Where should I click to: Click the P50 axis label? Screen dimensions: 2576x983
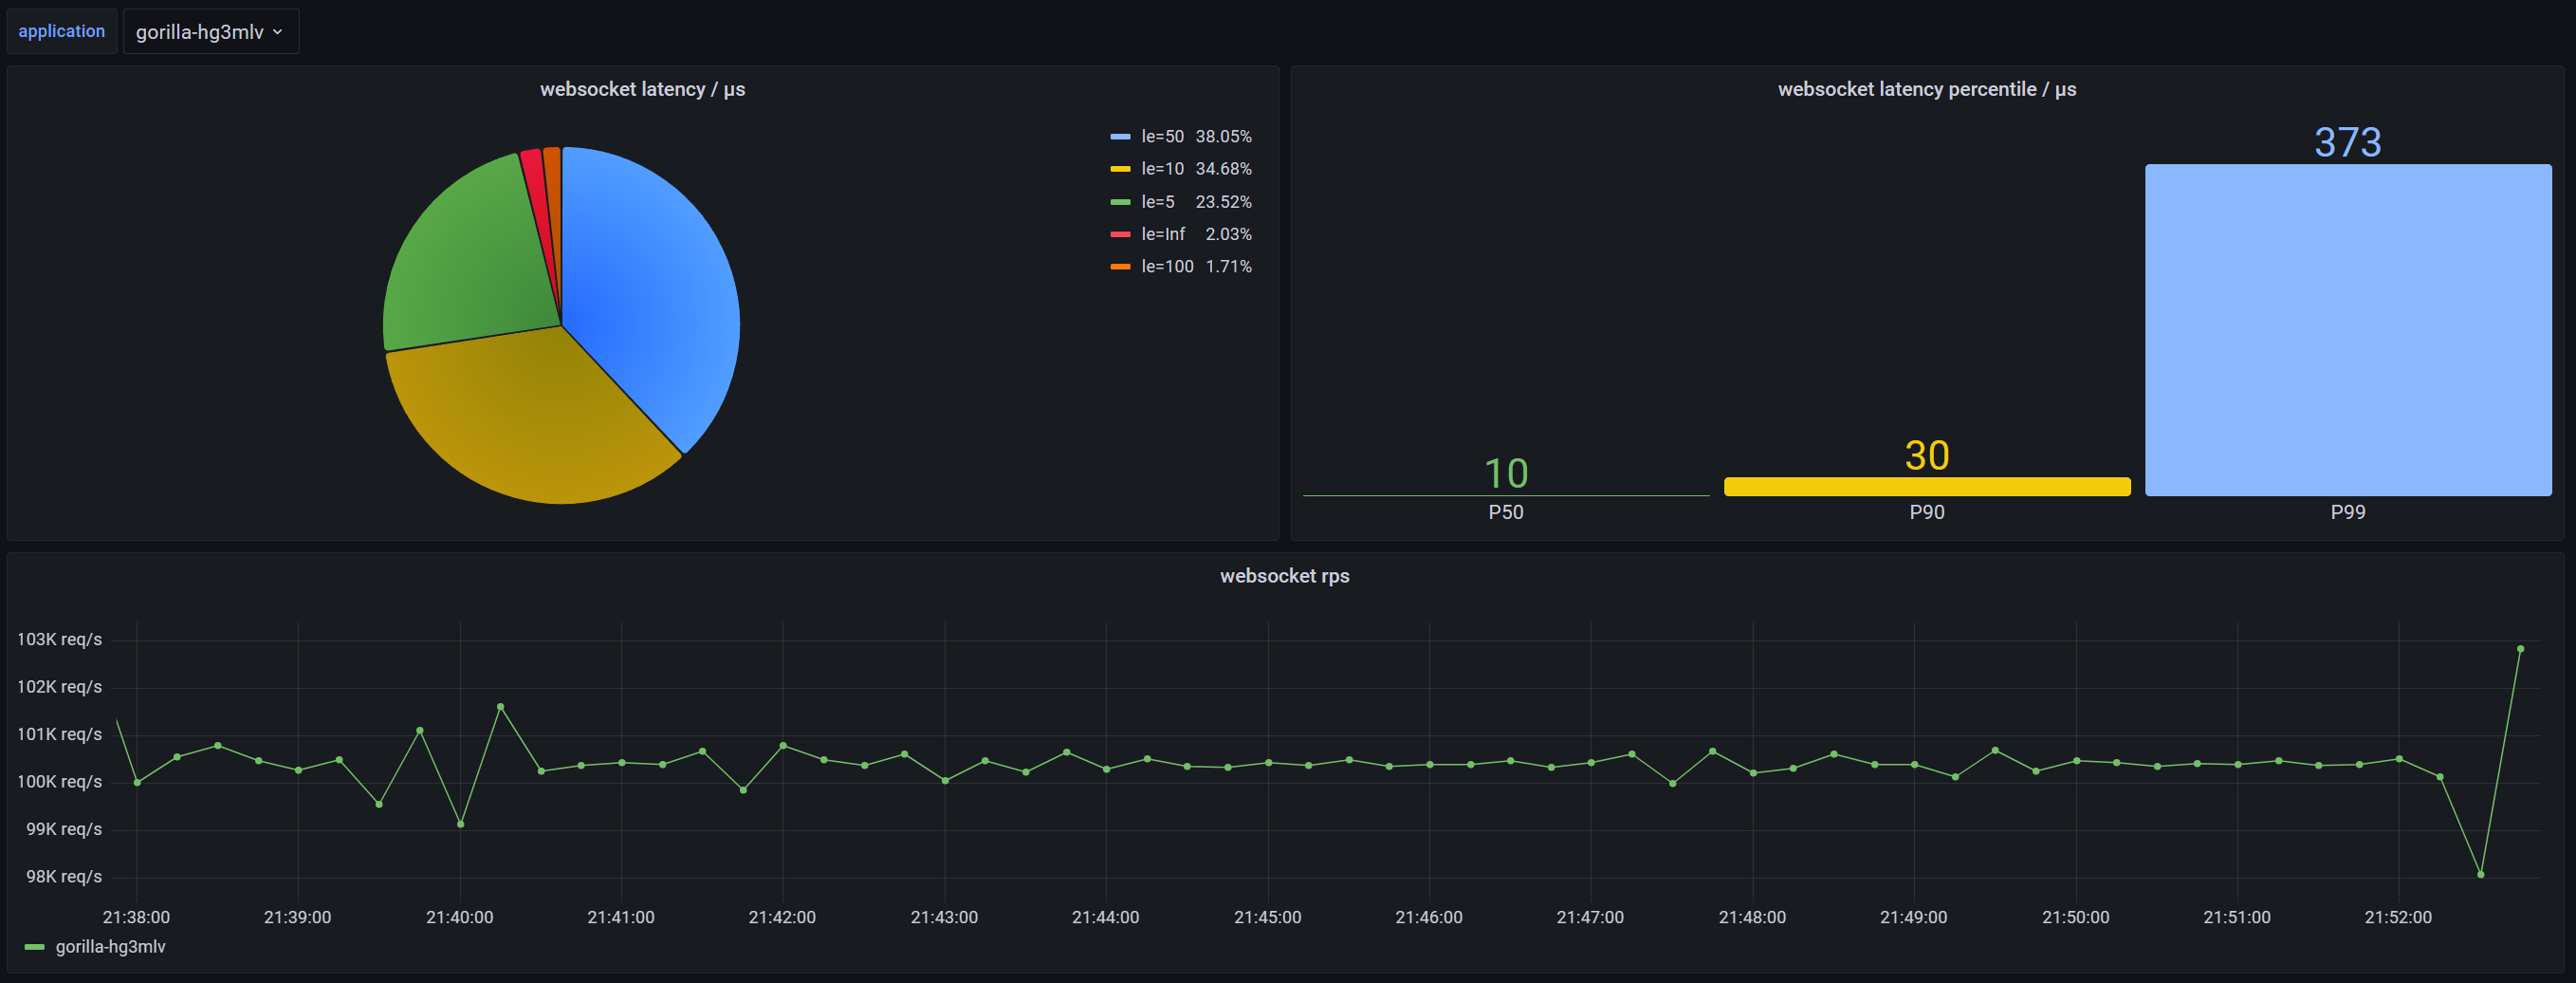coord(1505,513)
